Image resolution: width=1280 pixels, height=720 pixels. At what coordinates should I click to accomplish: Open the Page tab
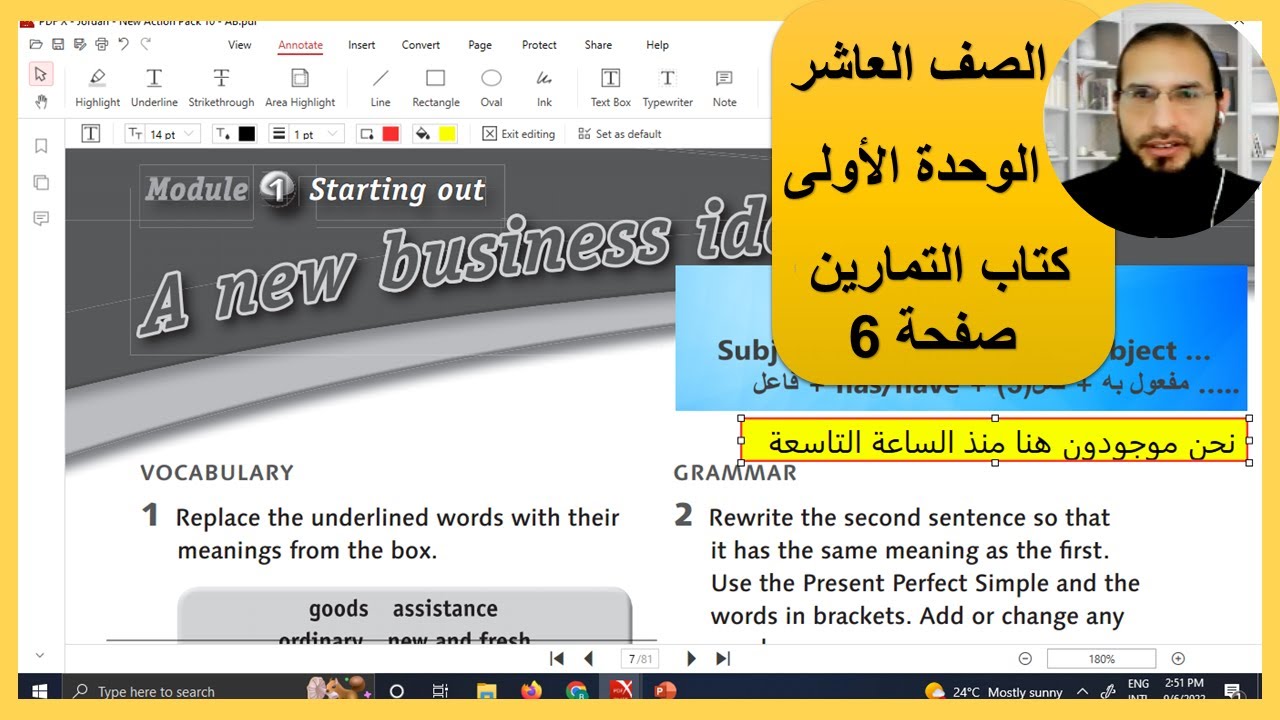point(480,45)
